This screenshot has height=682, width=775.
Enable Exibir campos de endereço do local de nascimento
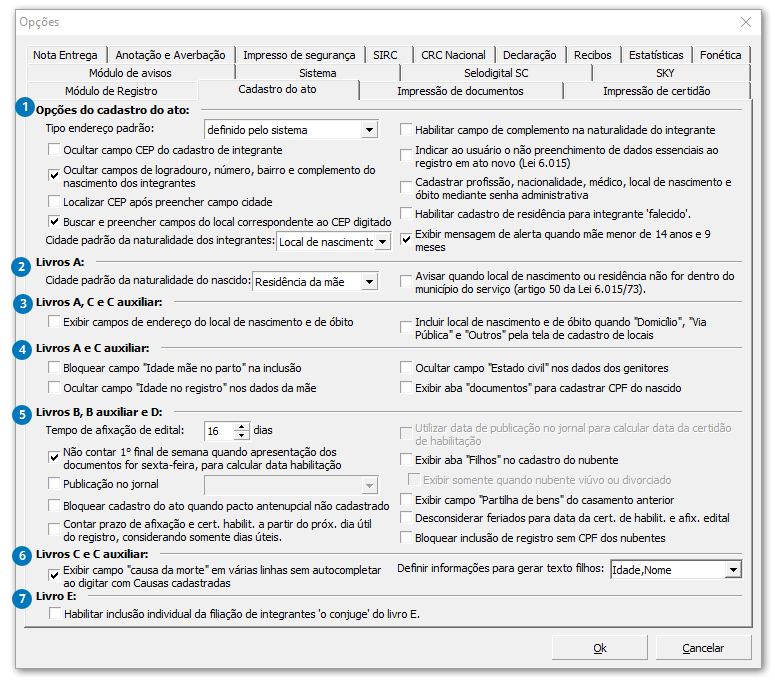(54, 322)
